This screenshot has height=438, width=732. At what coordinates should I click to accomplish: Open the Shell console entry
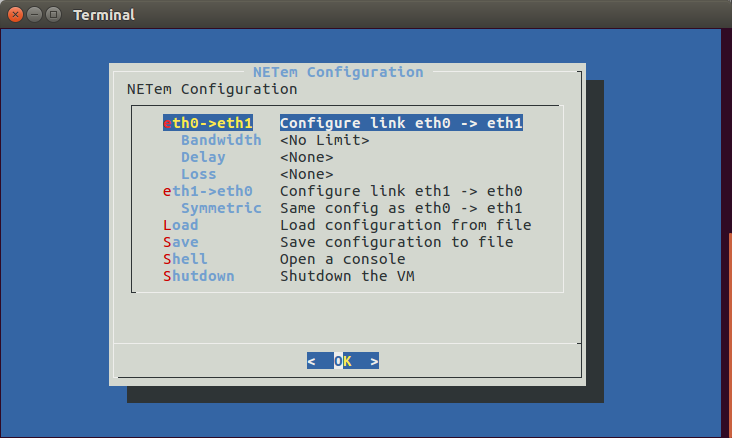[x=185, y=259]
